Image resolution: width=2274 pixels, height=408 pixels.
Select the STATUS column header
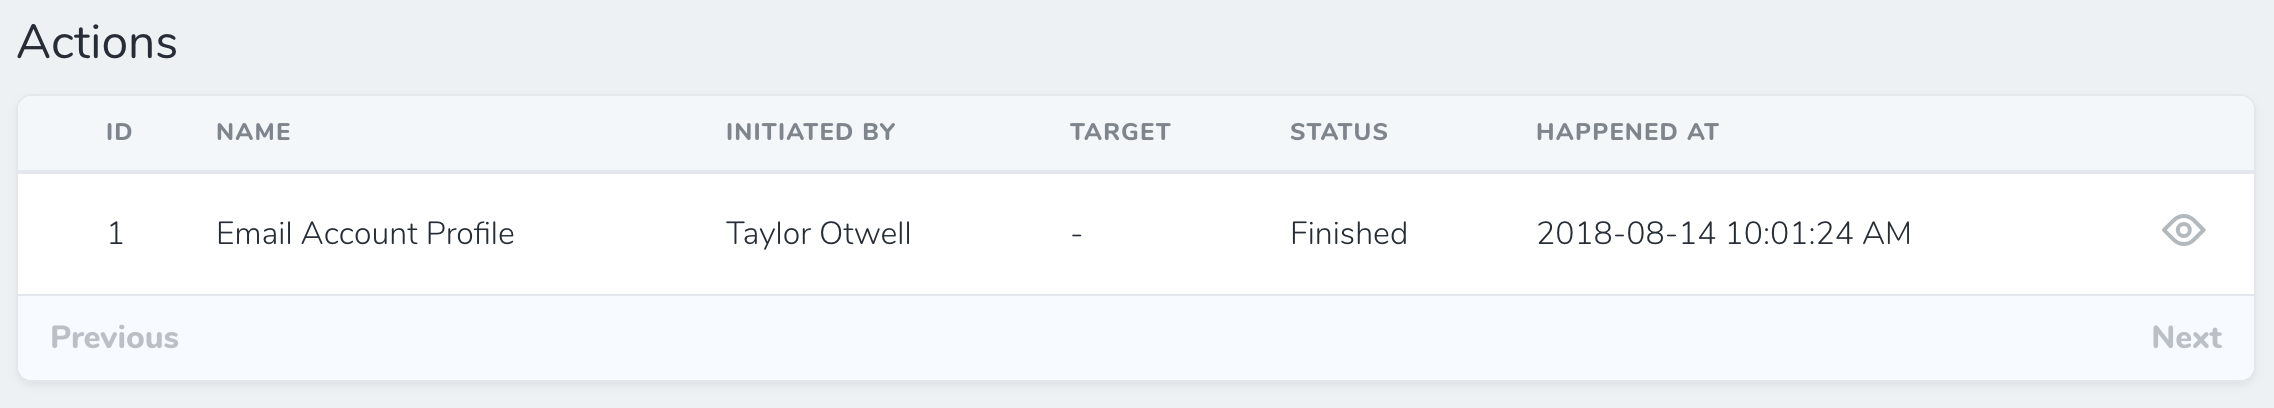click(1338, 132)
